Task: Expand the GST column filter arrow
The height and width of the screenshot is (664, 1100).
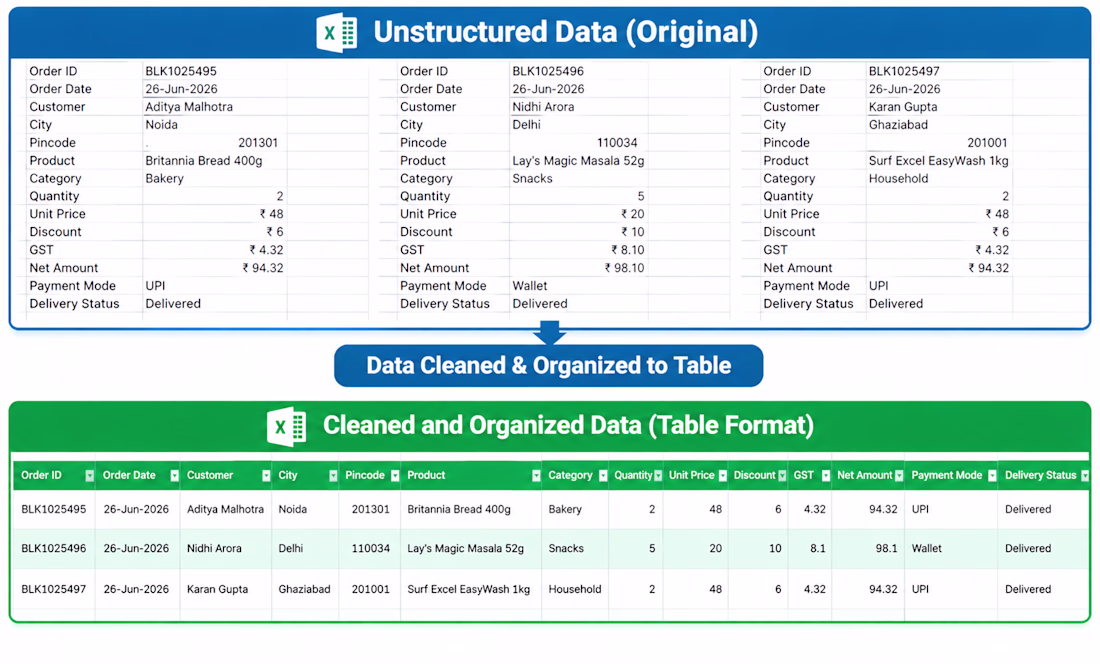Action: (826, 476)
